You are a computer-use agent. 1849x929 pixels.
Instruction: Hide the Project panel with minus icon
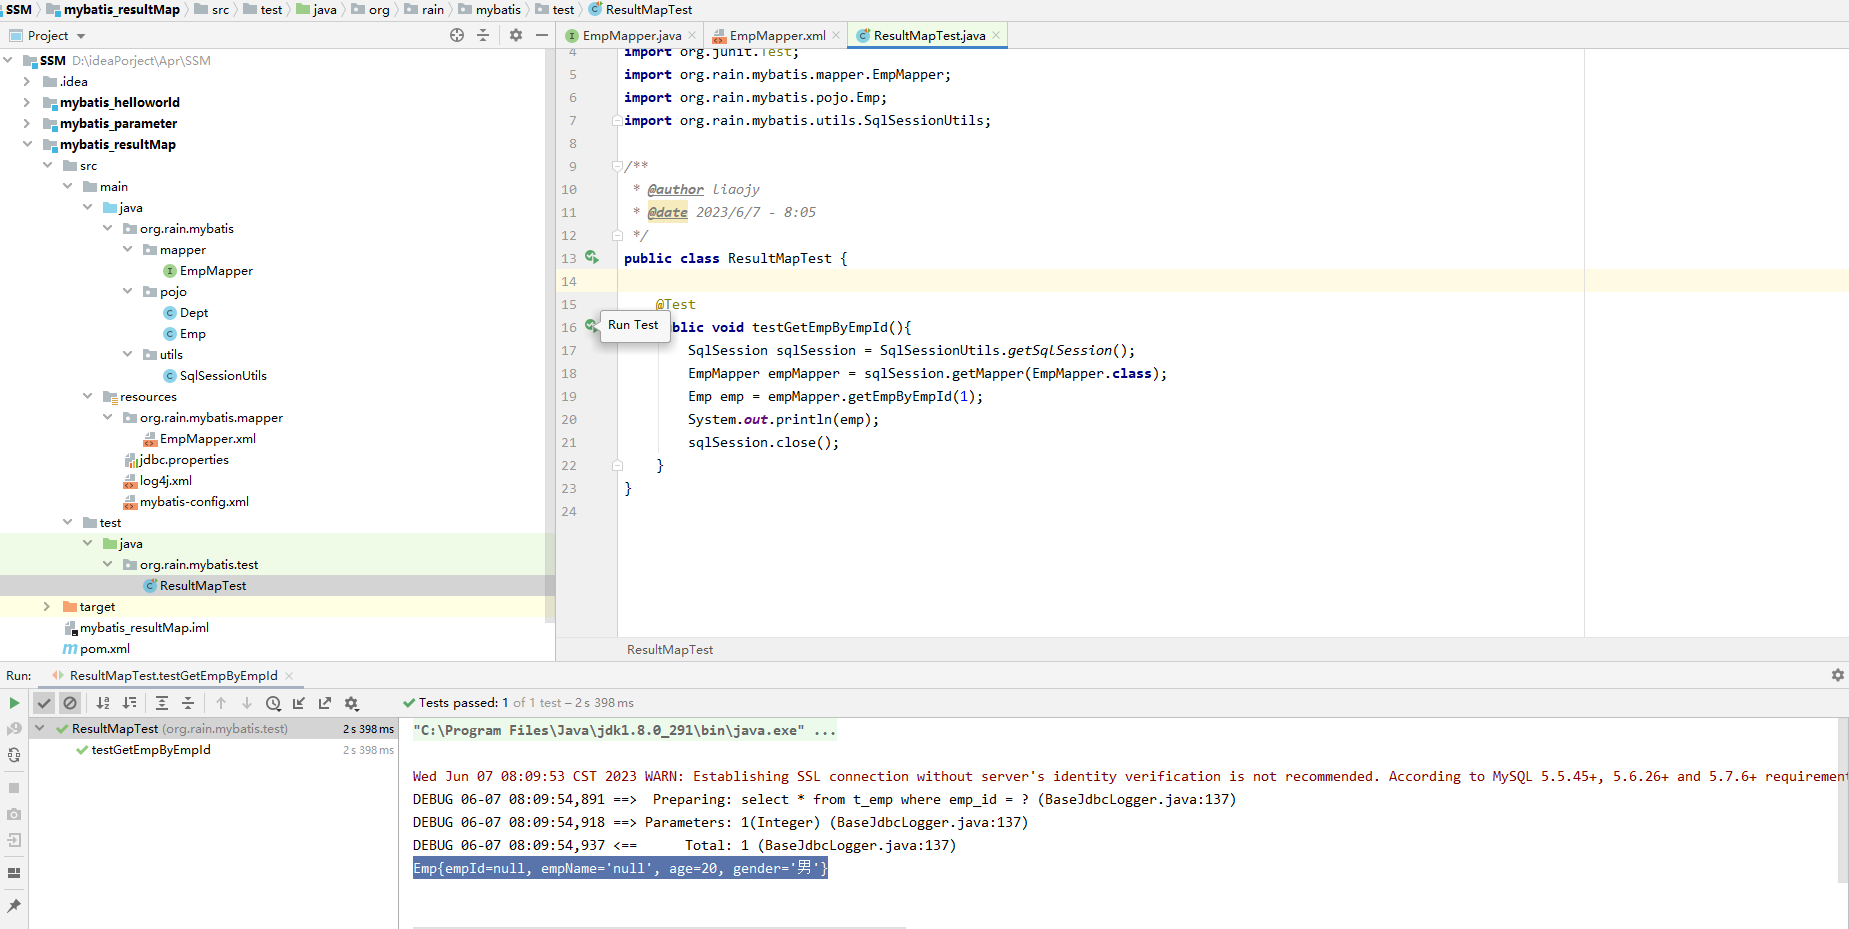click(542, 35)
